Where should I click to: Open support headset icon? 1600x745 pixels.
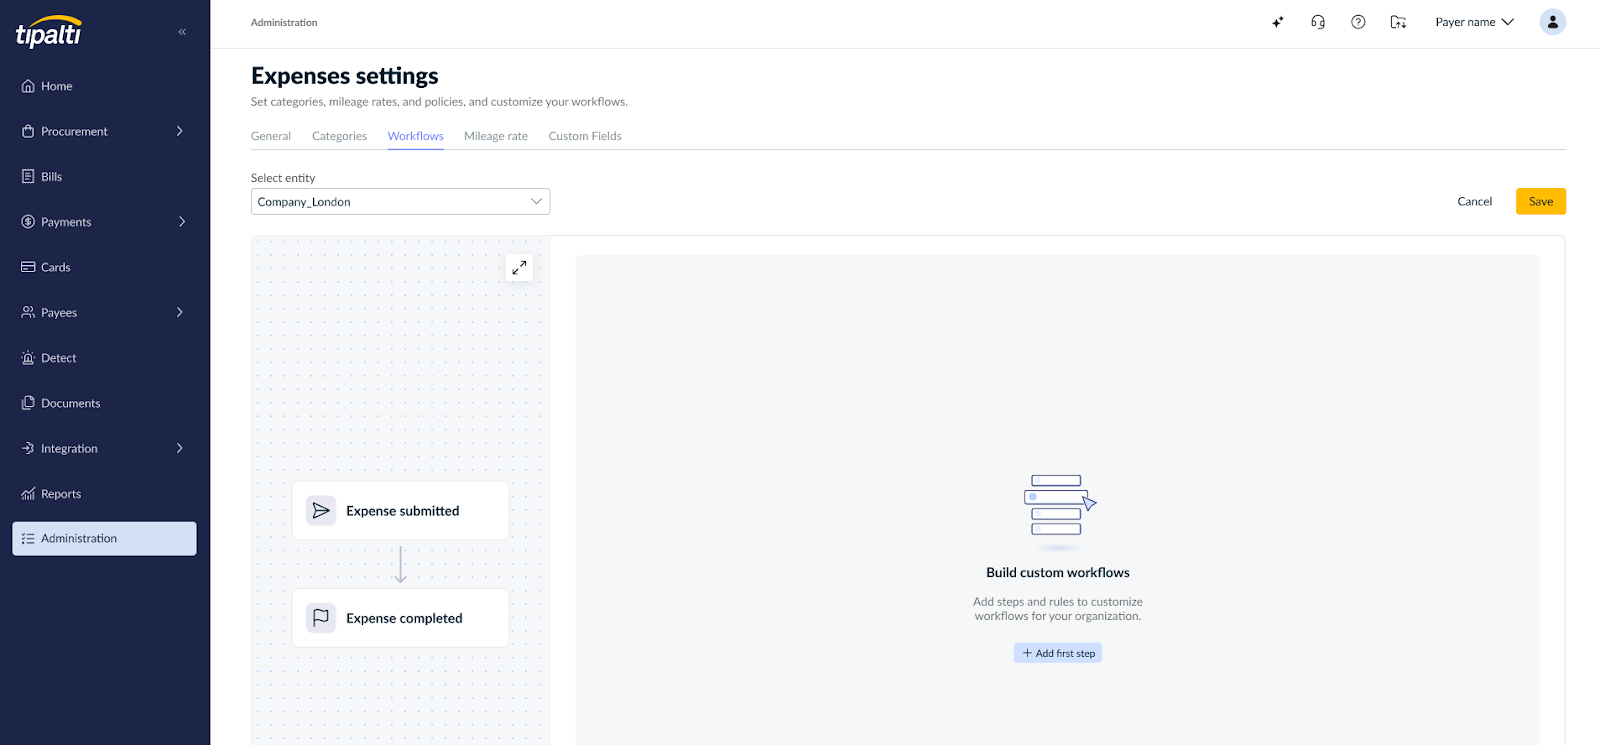(x=1318, y=22)
